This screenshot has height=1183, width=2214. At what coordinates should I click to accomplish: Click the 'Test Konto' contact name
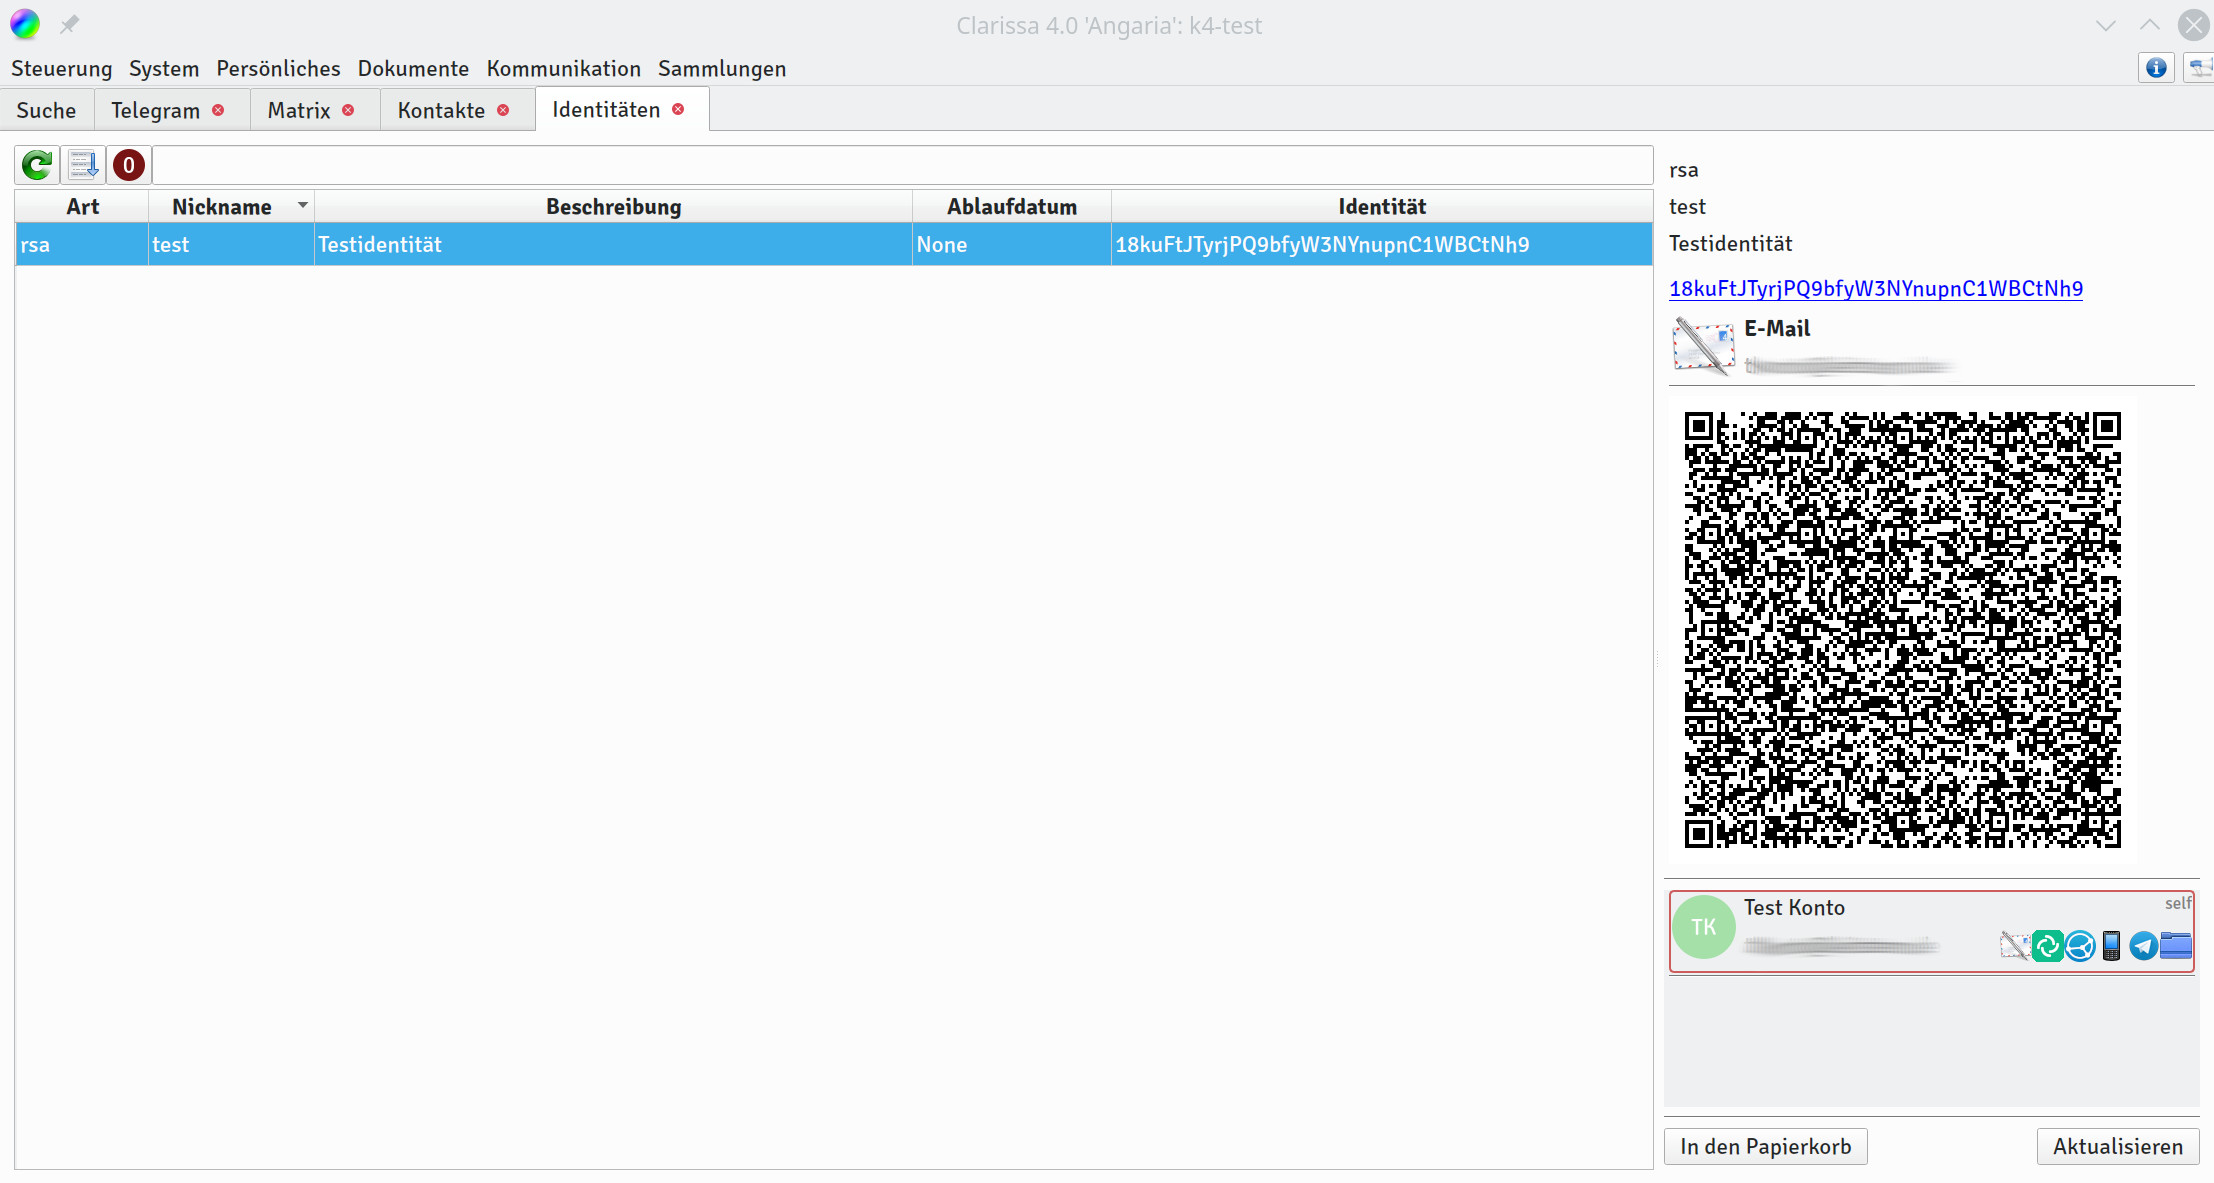click(1794, 907)
